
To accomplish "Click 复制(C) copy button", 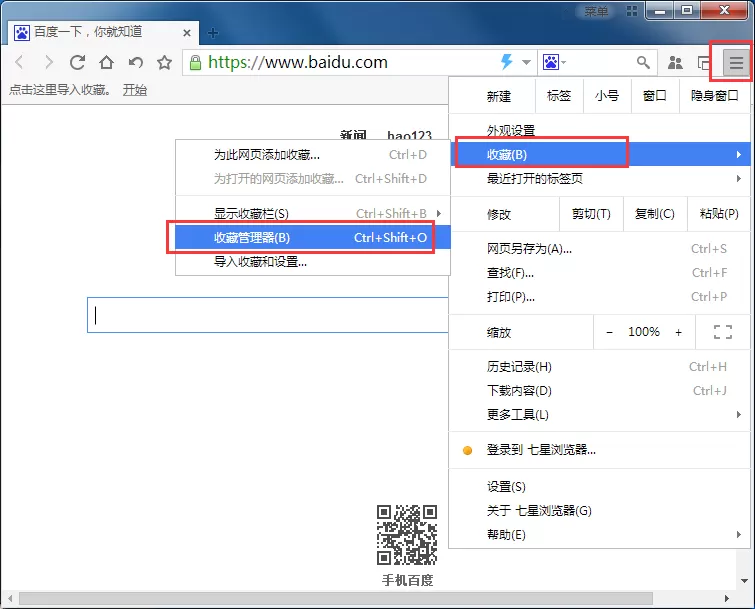I will pos(655,214).
